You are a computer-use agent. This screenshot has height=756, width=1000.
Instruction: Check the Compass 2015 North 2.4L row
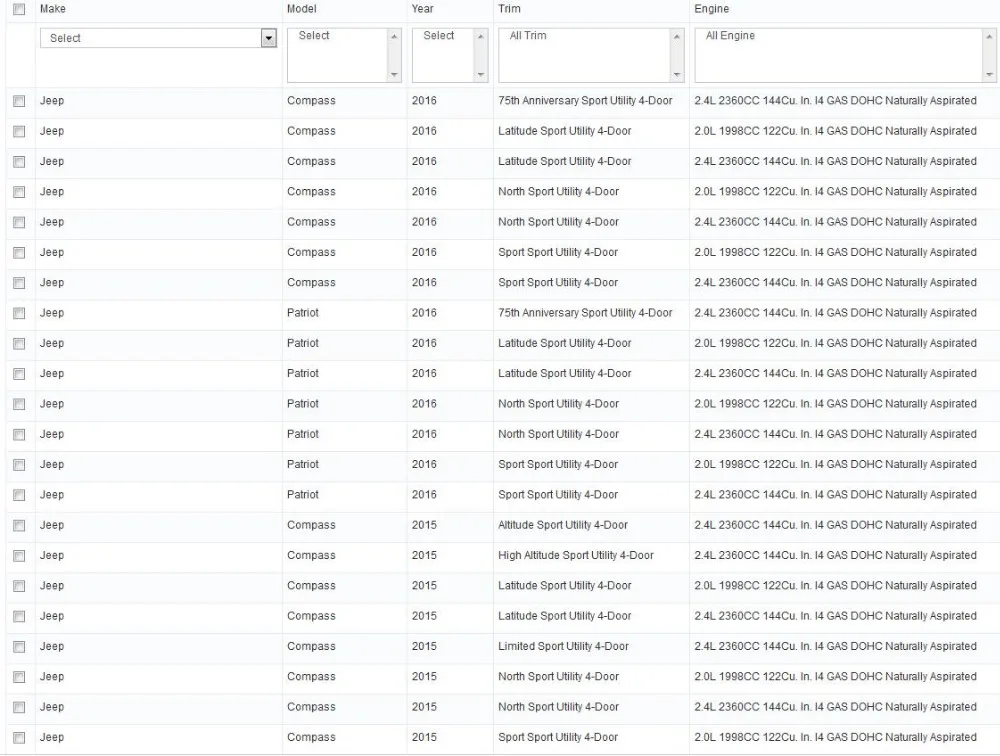tap(19, 708)
